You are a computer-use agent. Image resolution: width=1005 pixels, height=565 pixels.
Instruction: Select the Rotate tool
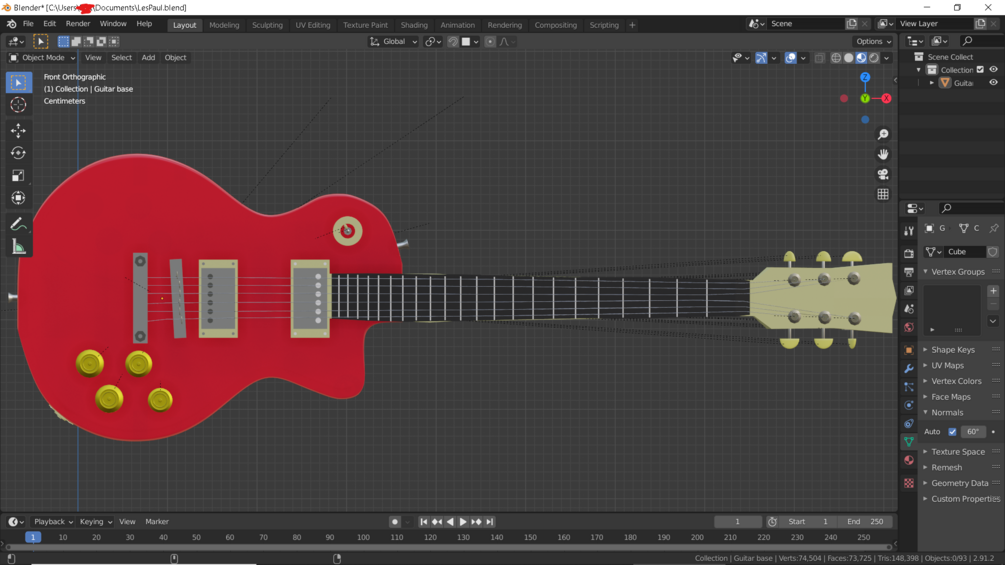[19, 153]
